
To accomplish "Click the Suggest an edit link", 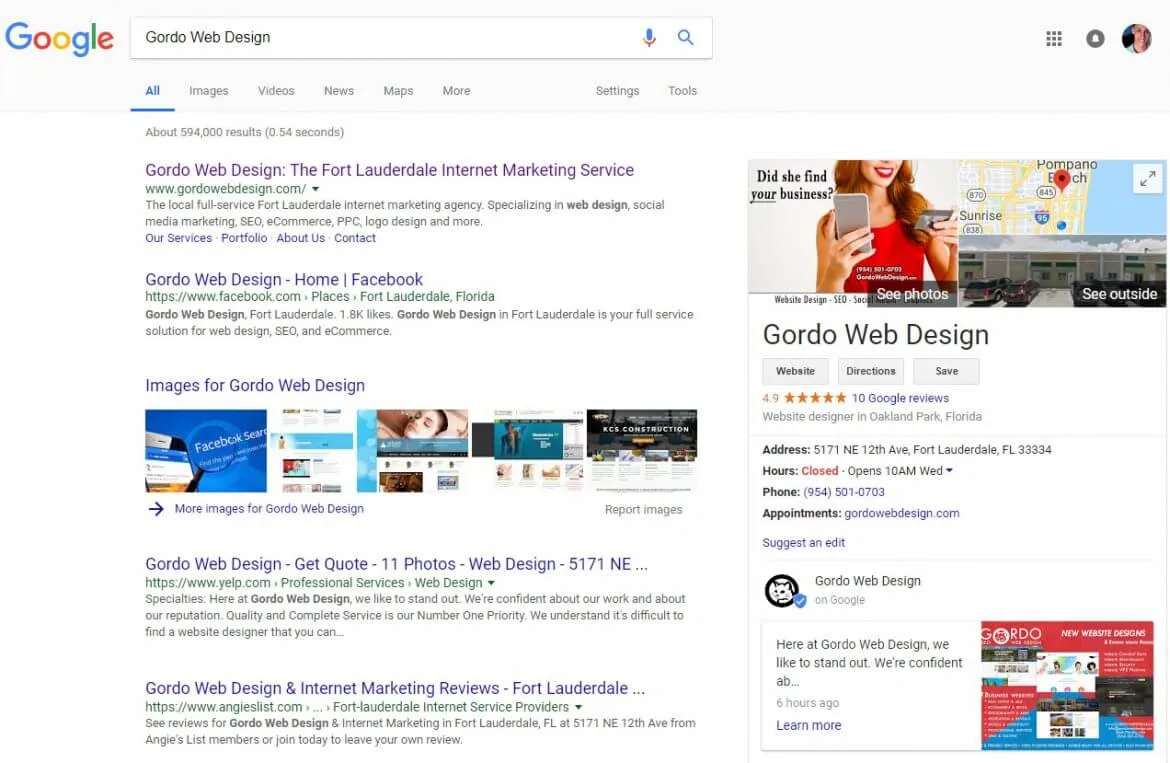I will [803, 542].
